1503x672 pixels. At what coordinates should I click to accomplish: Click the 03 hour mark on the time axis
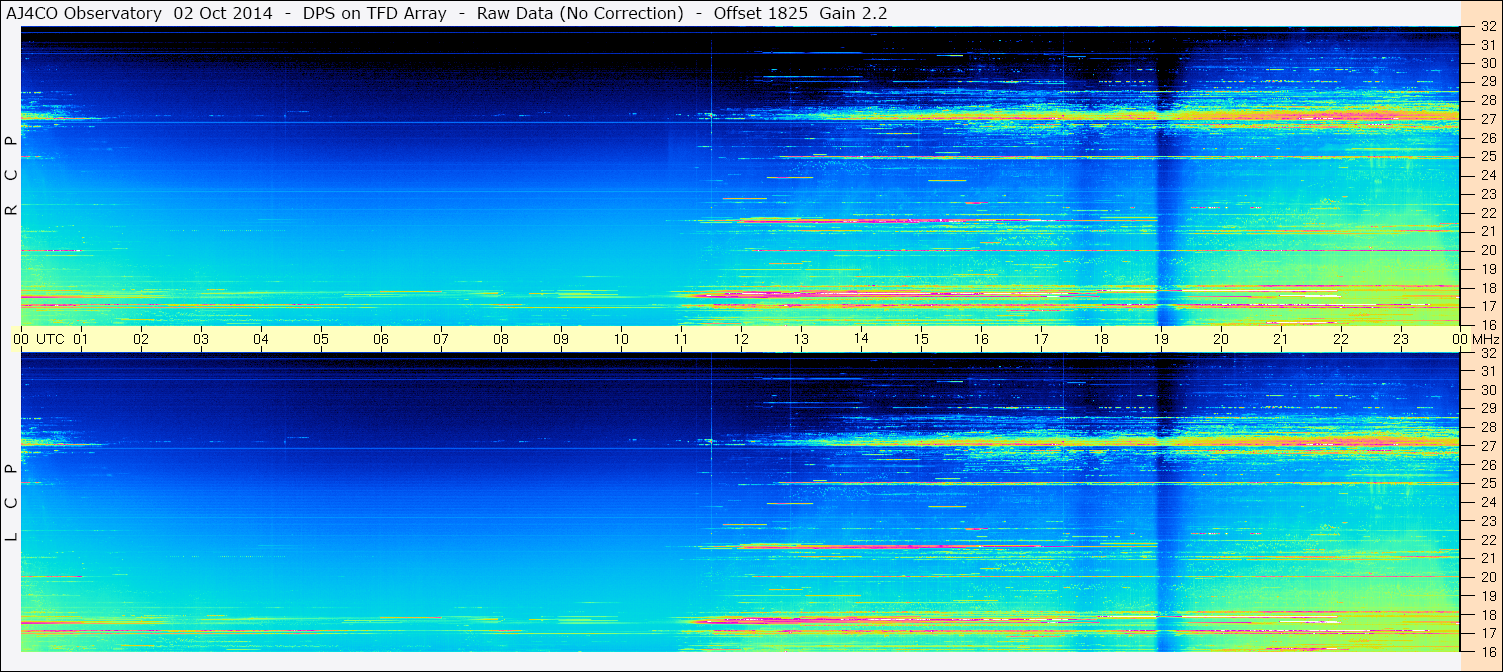[201, 339]
